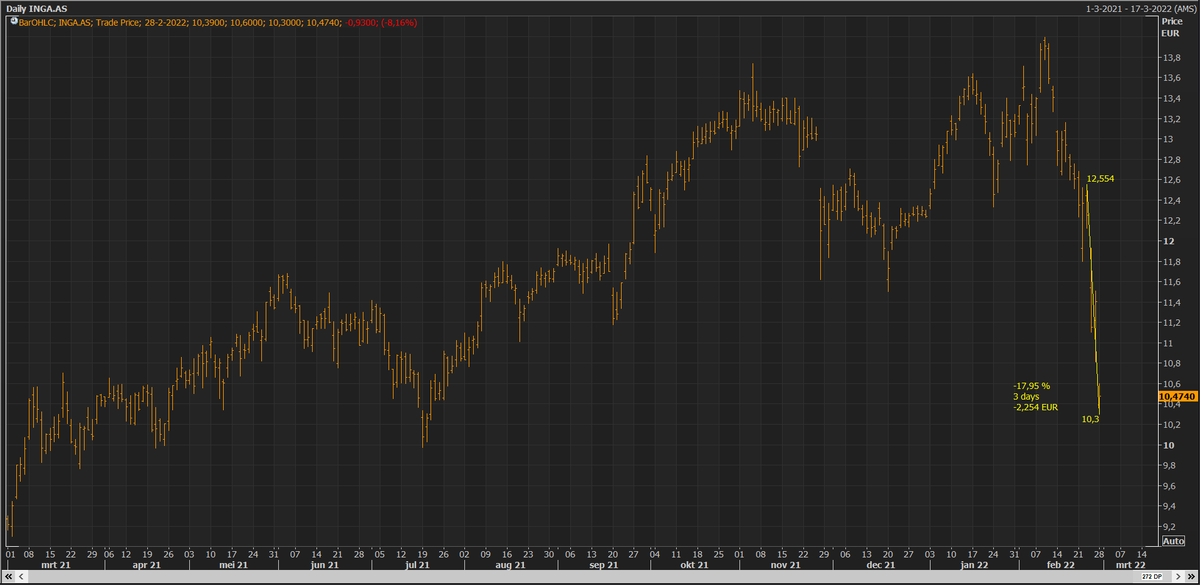Select the 10,3 annotation end label

[x=1090, y=419]
